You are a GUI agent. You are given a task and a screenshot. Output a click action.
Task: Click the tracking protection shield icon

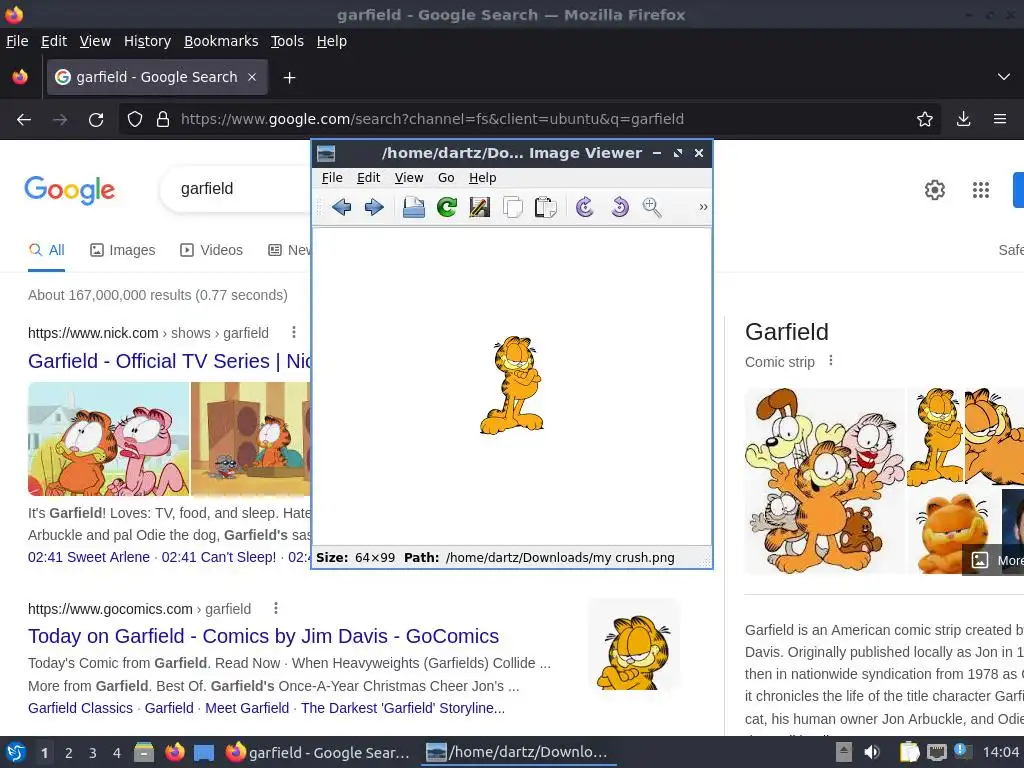tap(135, 119)
